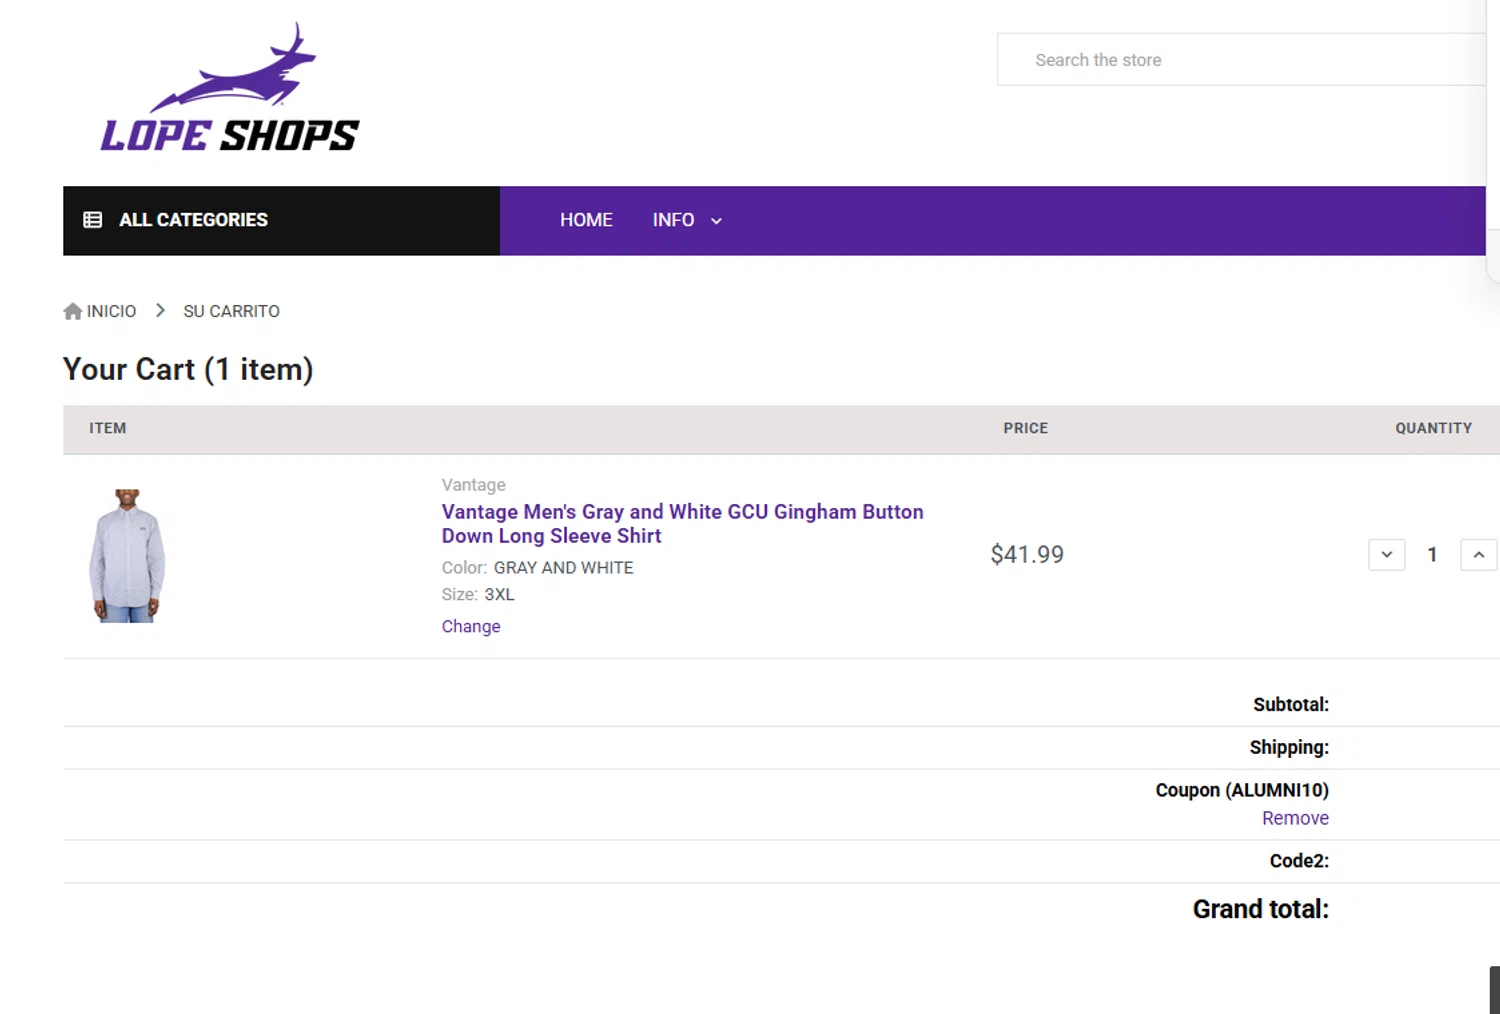Open the INFO nav item

point(673,220)
